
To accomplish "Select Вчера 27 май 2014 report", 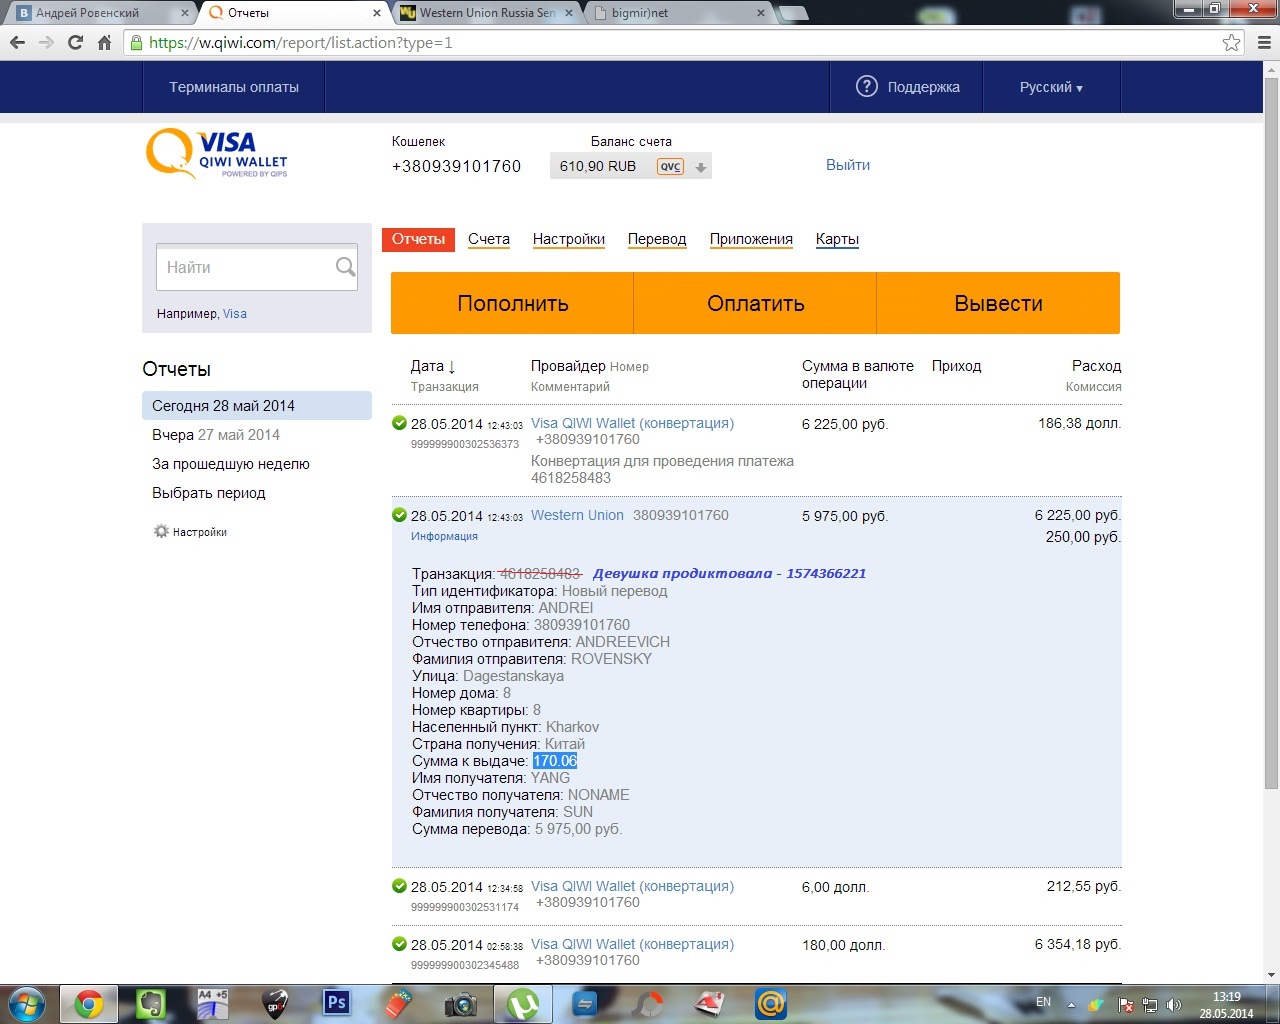I will point(216,435).
